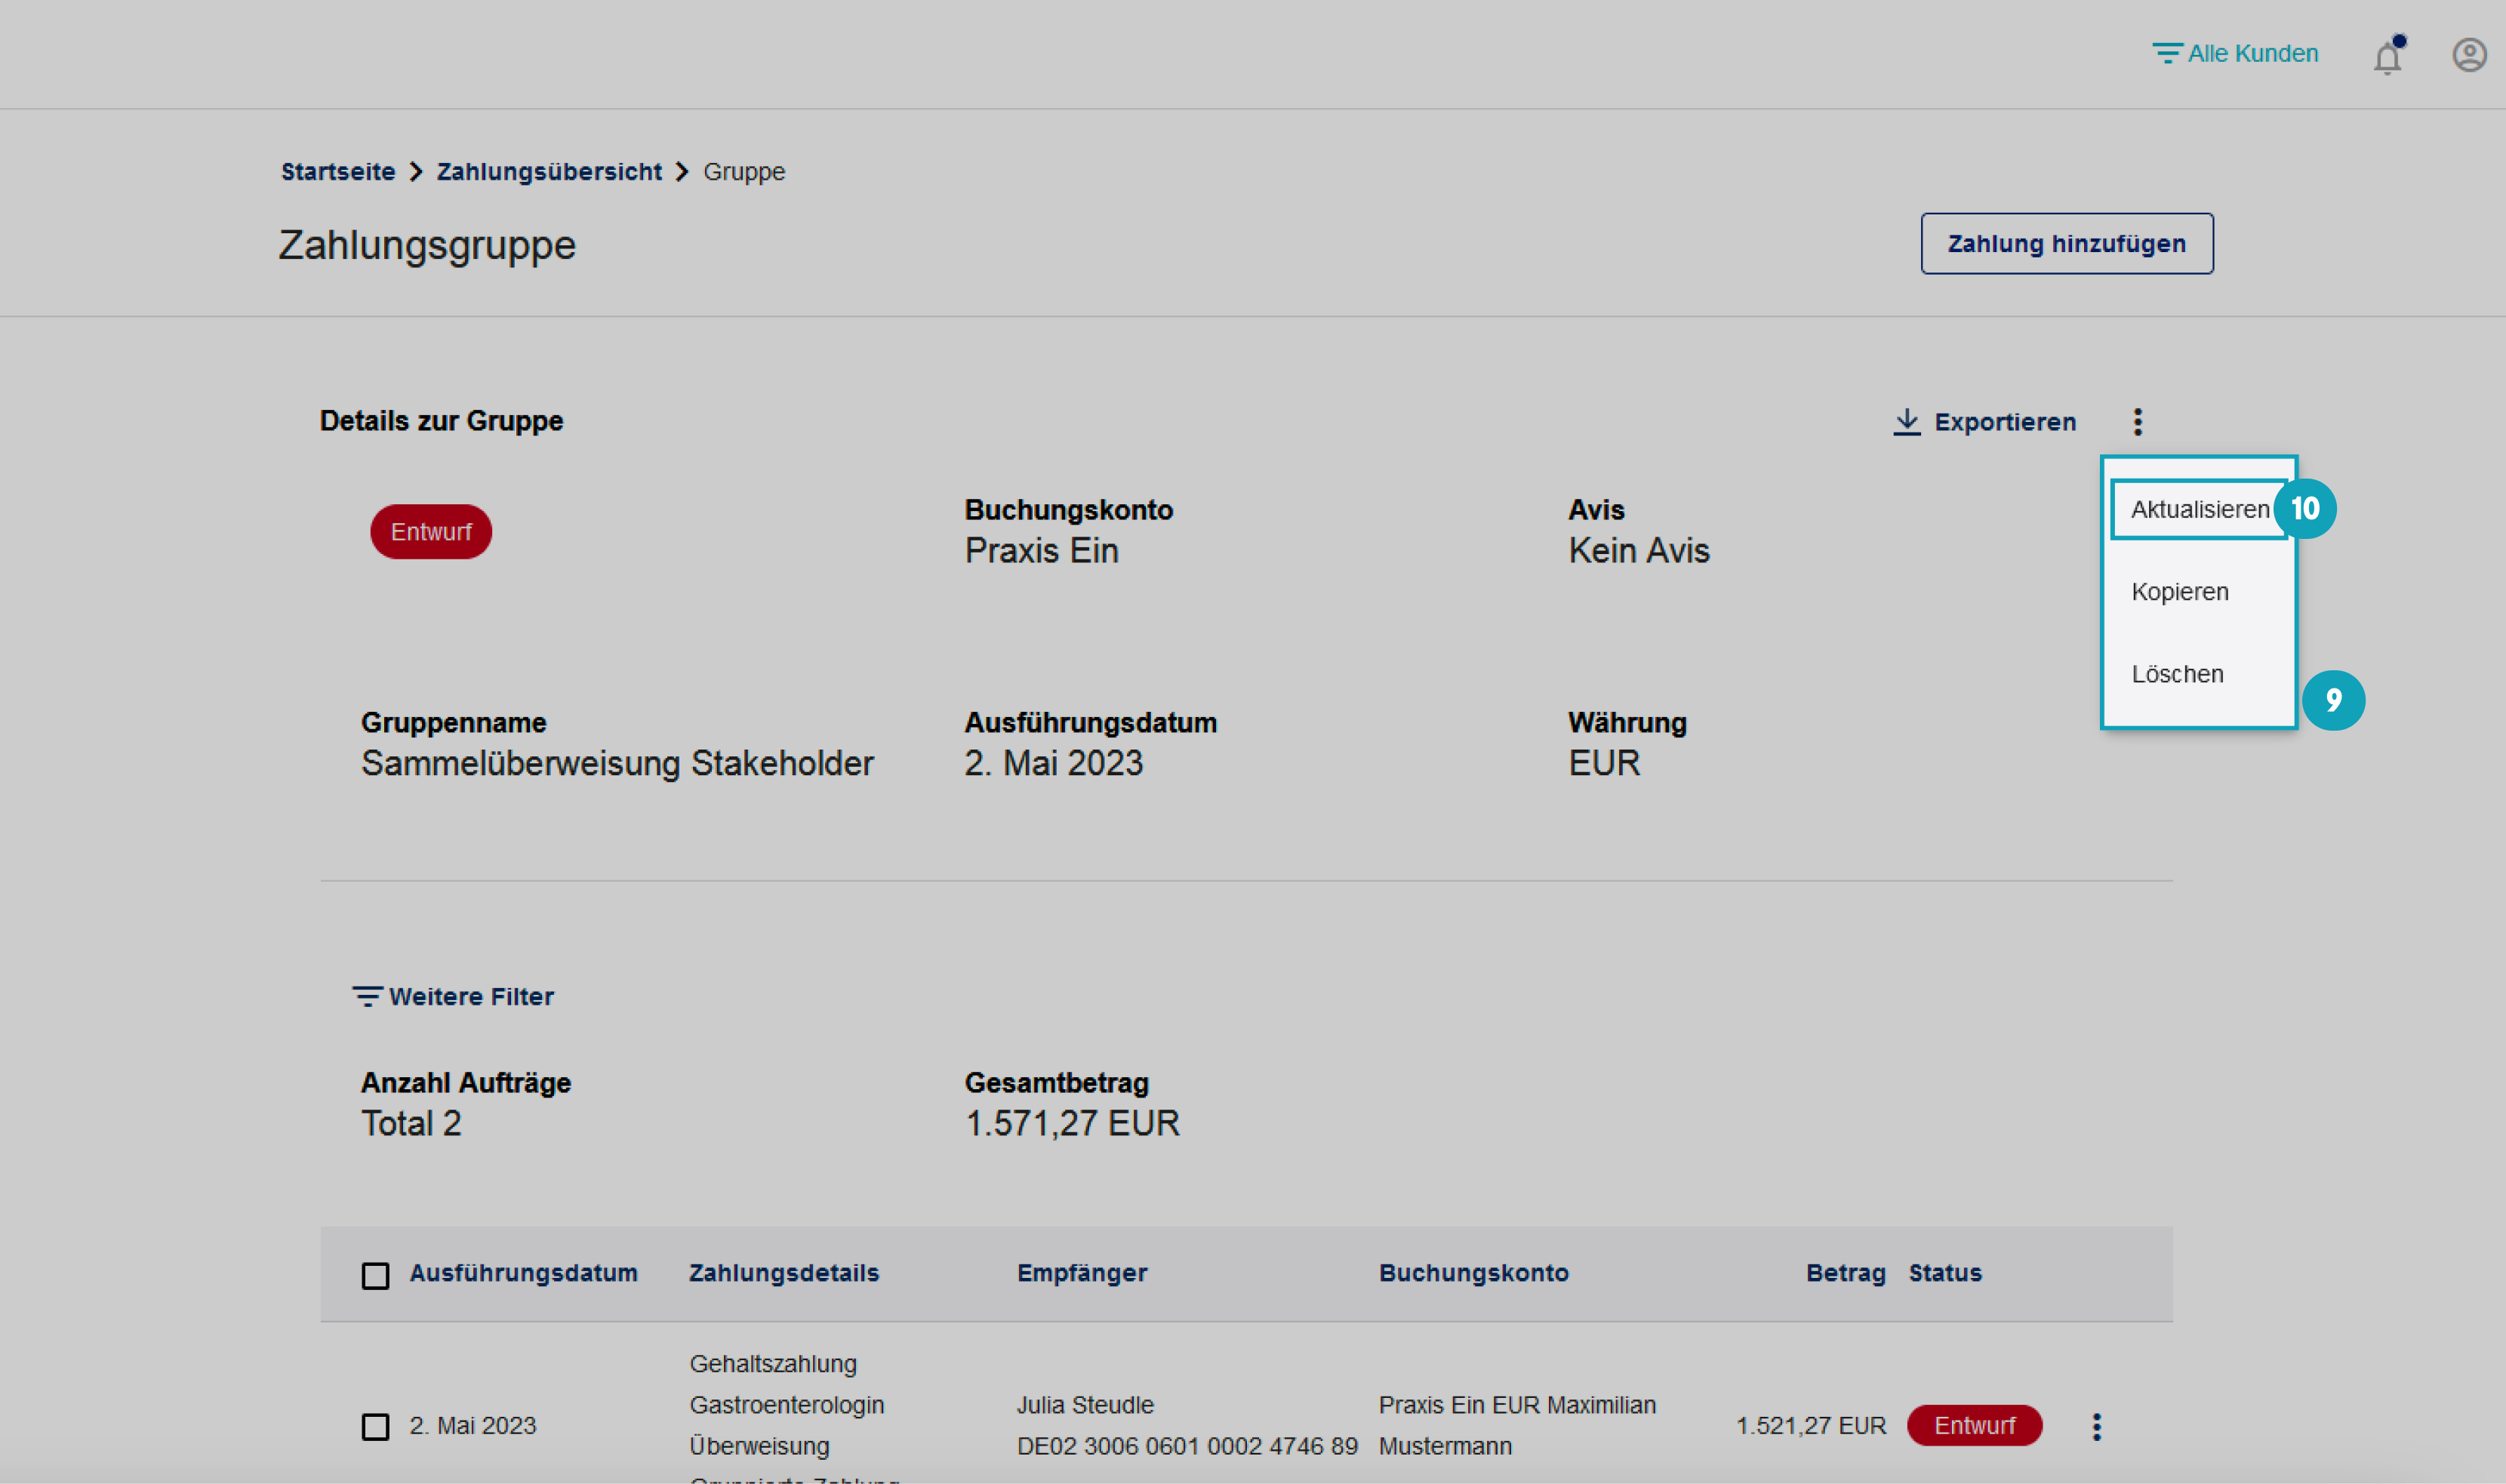Open three-dot menu for Julia Steudle payment

pos(2096,1426)
